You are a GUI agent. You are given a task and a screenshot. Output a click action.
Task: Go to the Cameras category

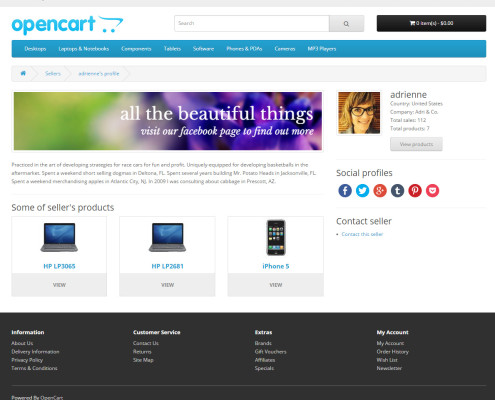pos(285,49)
